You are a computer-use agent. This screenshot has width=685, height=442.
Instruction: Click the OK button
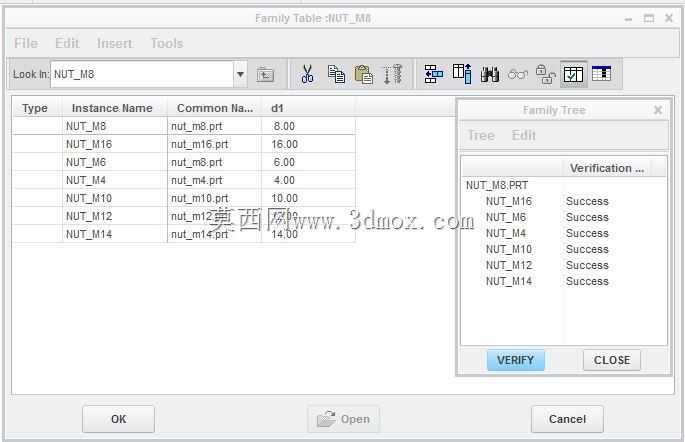pos(118,419)
